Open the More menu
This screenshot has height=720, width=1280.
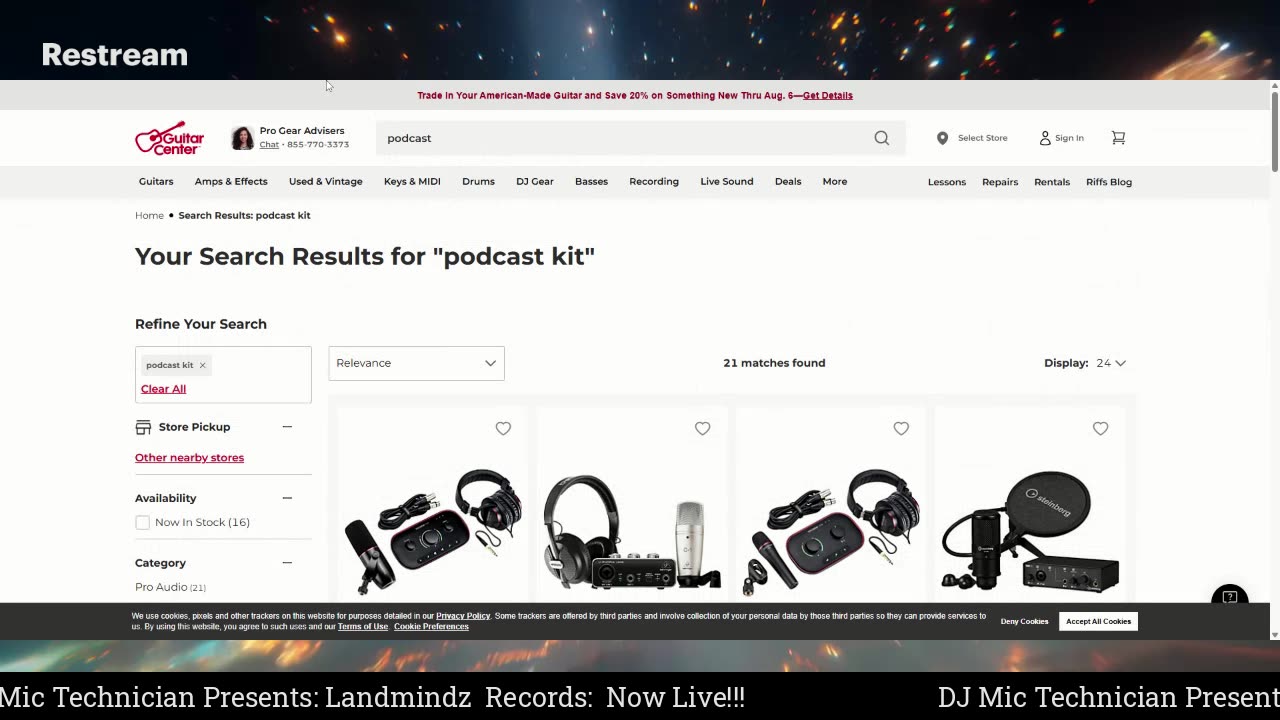(835, 182)
